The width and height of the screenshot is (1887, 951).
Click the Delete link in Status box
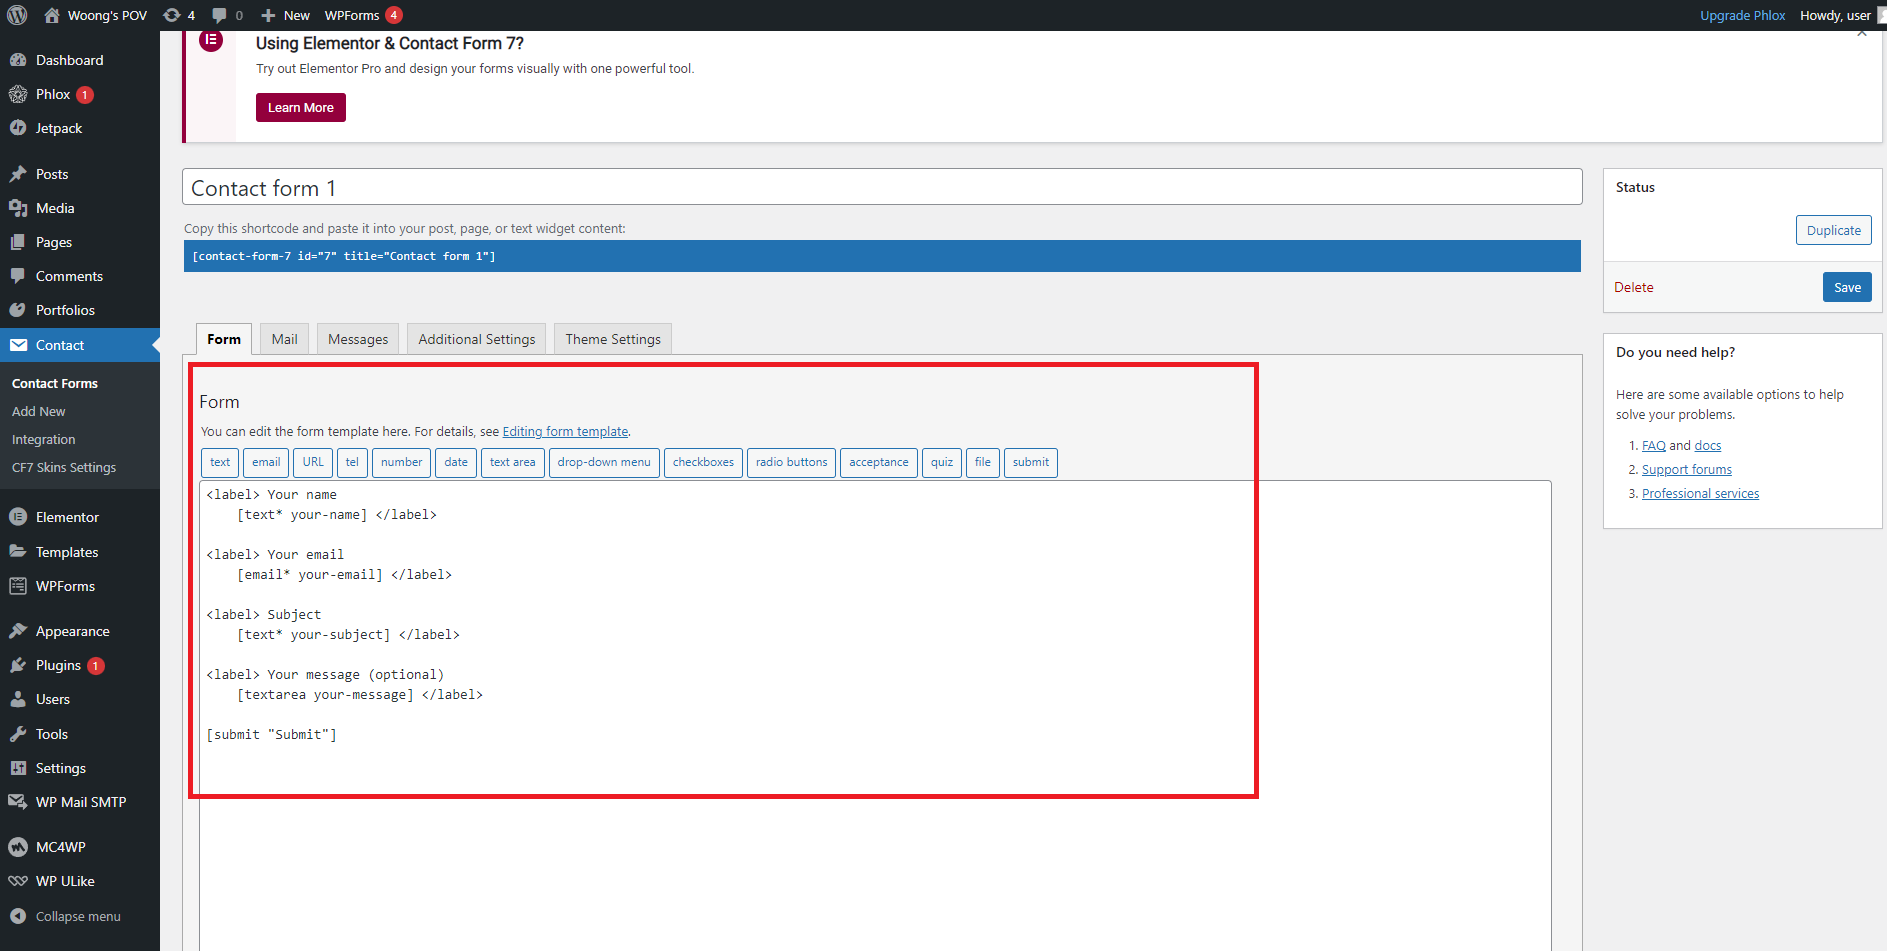pyautogui.click(x=1634, y=287)
